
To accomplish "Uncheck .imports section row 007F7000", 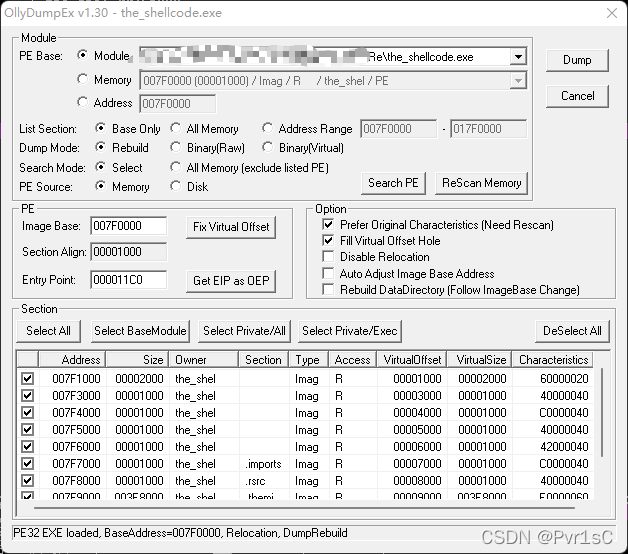I will (27, 464).
